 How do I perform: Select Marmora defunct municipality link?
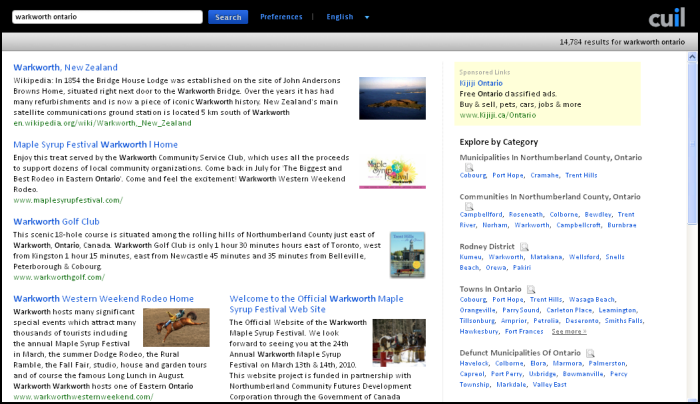click(567, 363)
